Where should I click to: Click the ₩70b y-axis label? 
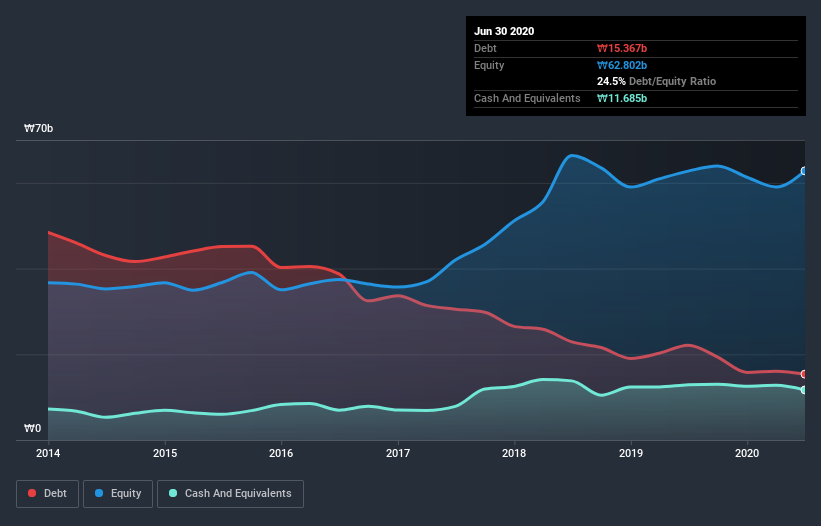coord(39,128)
